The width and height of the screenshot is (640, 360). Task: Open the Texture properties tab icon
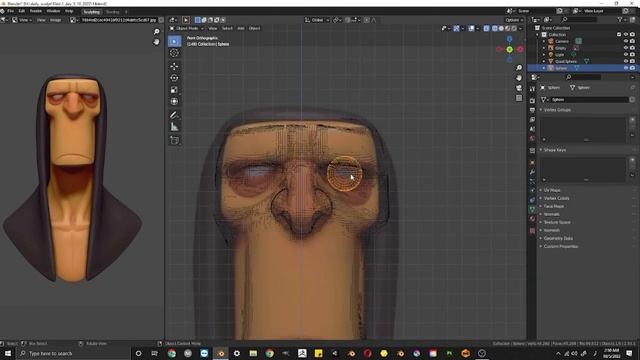[532, 231]
